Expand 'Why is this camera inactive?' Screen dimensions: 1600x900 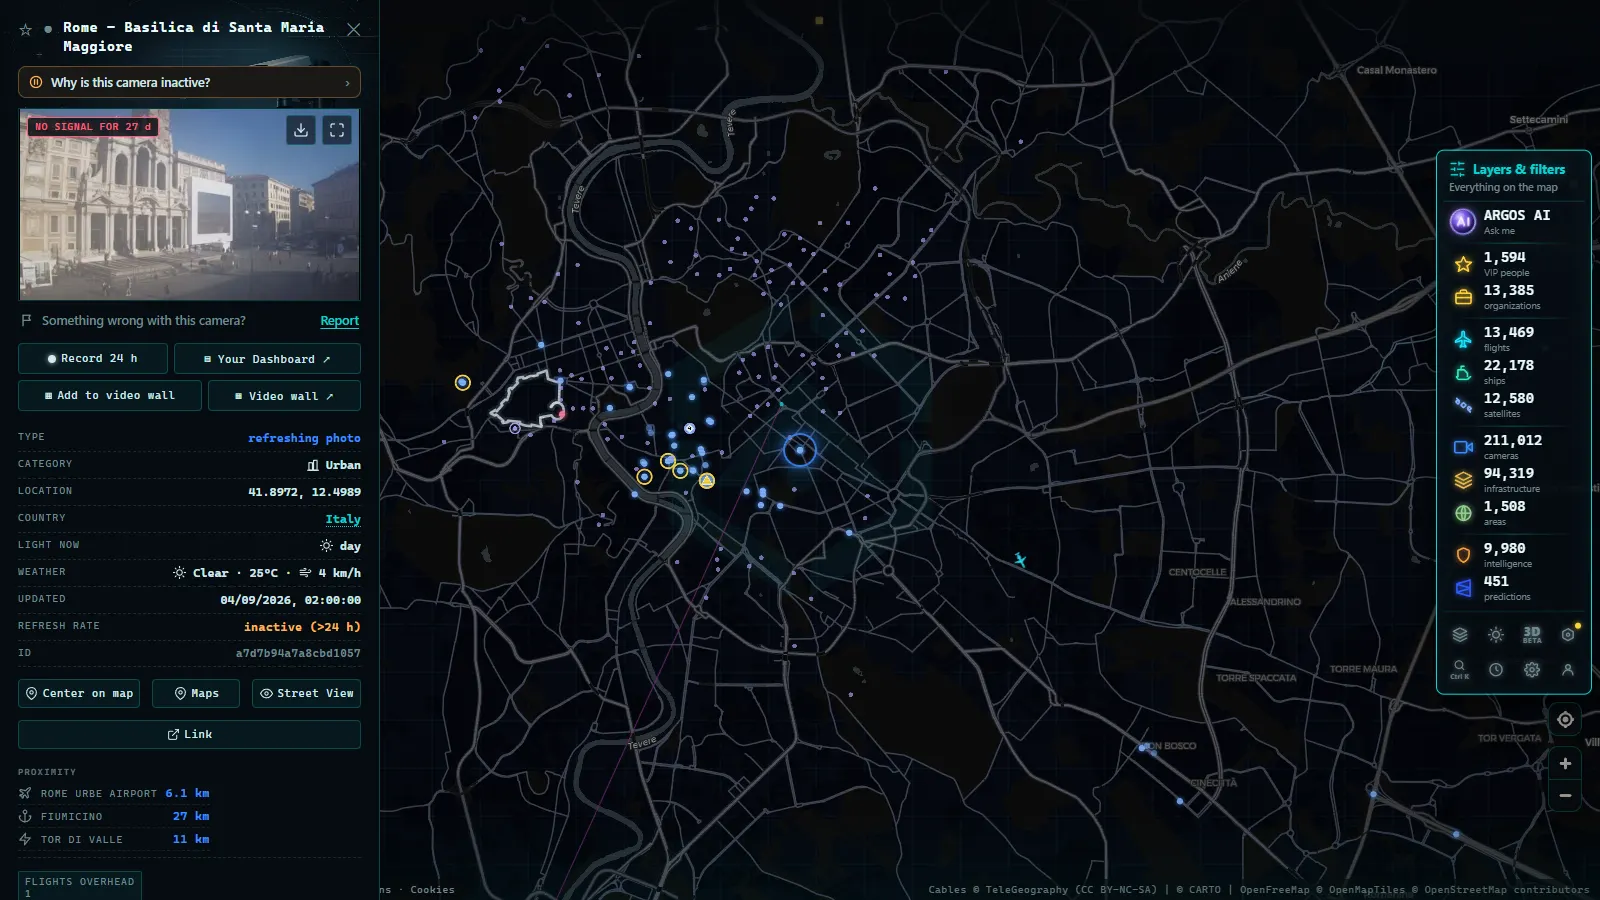[189, 82]
